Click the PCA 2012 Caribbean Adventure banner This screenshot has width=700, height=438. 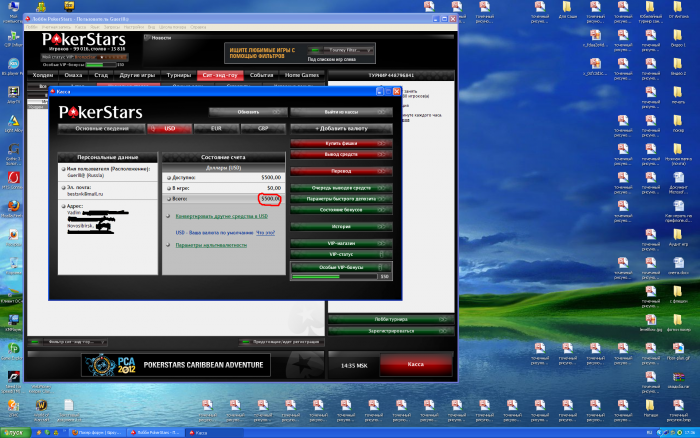coord(176,365)
